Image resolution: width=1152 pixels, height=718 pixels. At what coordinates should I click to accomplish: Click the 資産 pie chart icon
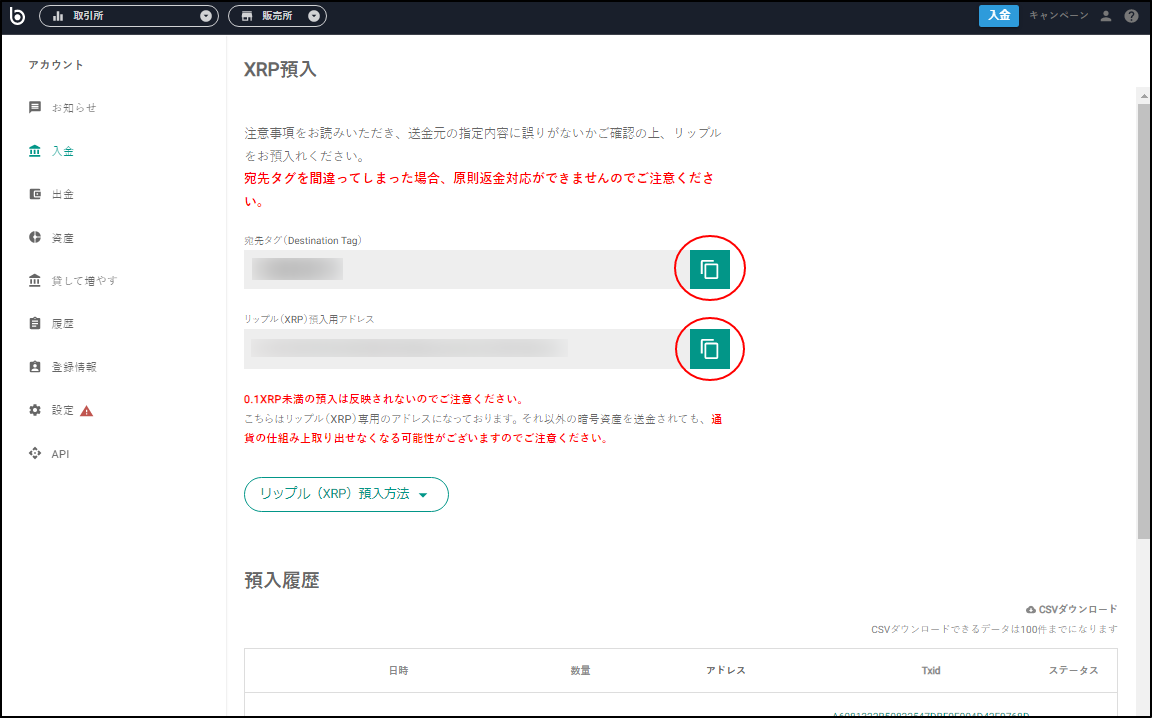click(x=35, y=237)
